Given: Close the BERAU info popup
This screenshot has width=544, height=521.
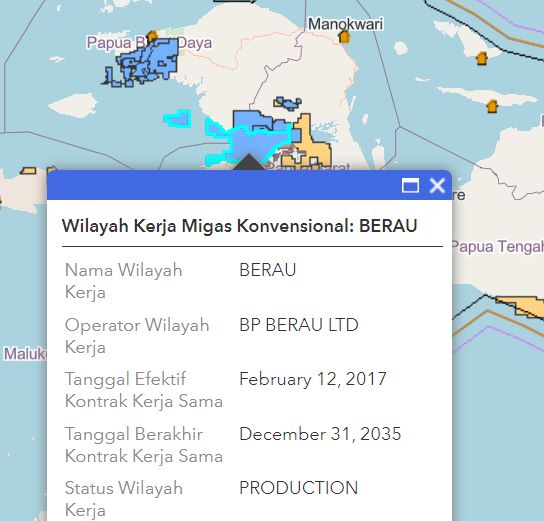Looking at the screenshot, I should pyautogui.click(x=437, y=185).
